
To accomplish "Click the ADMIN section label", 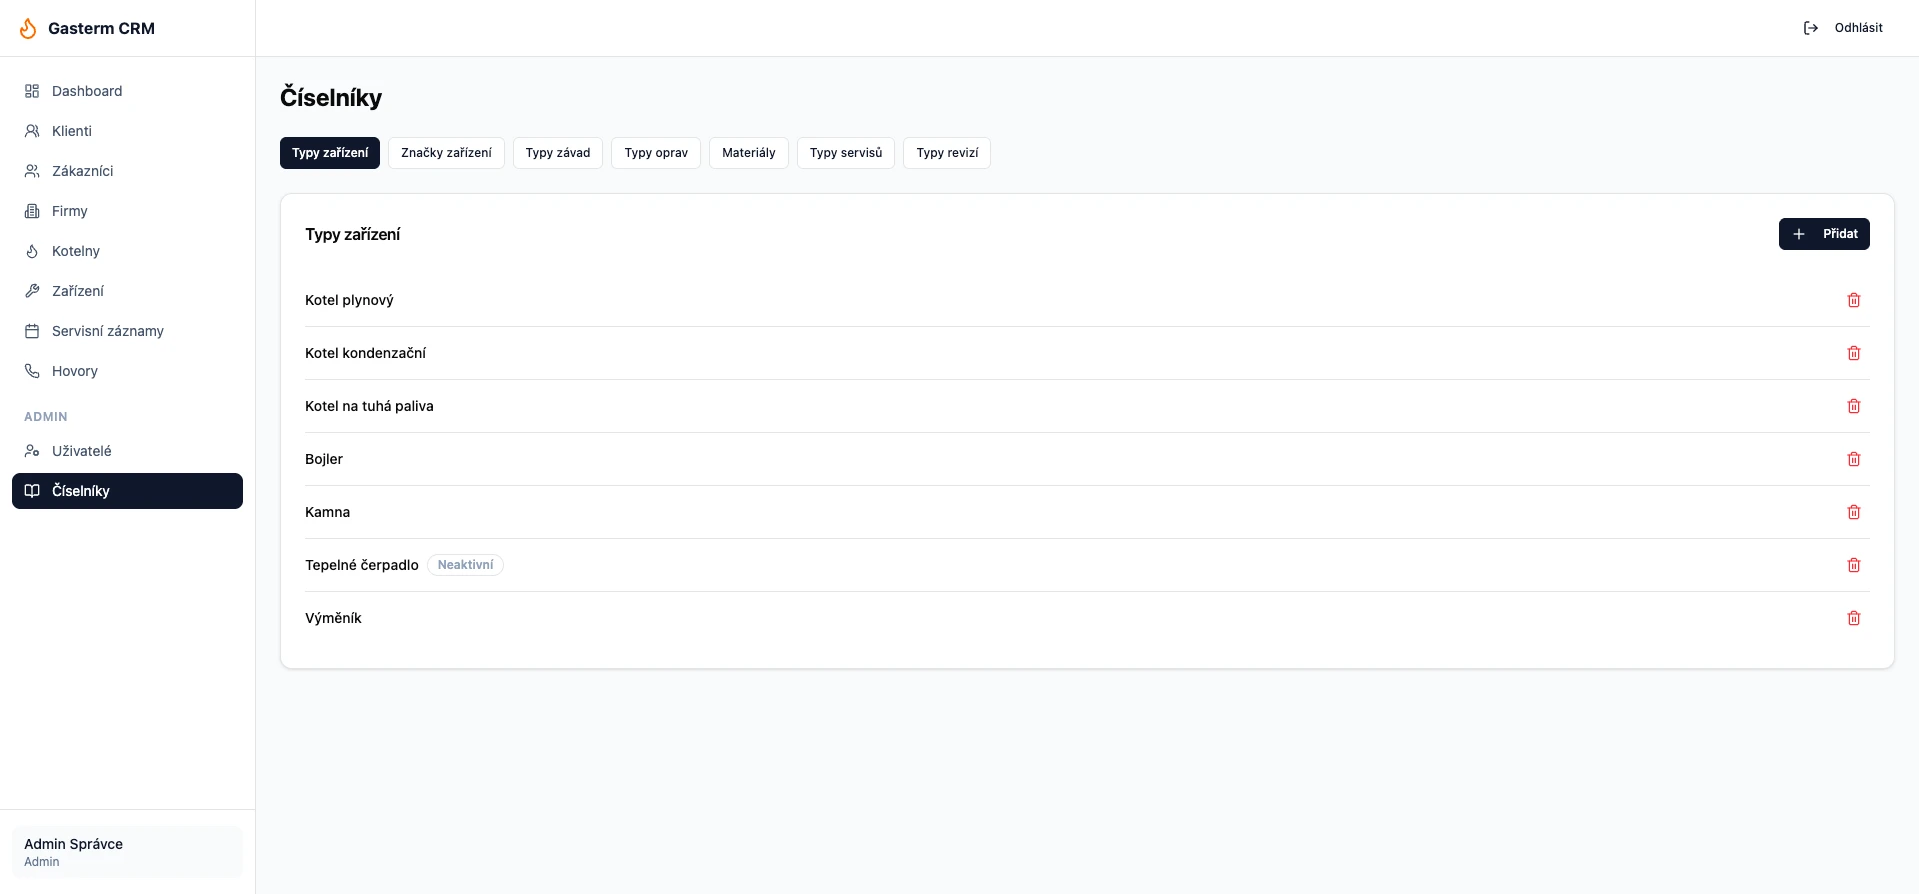I will (46, 417).
